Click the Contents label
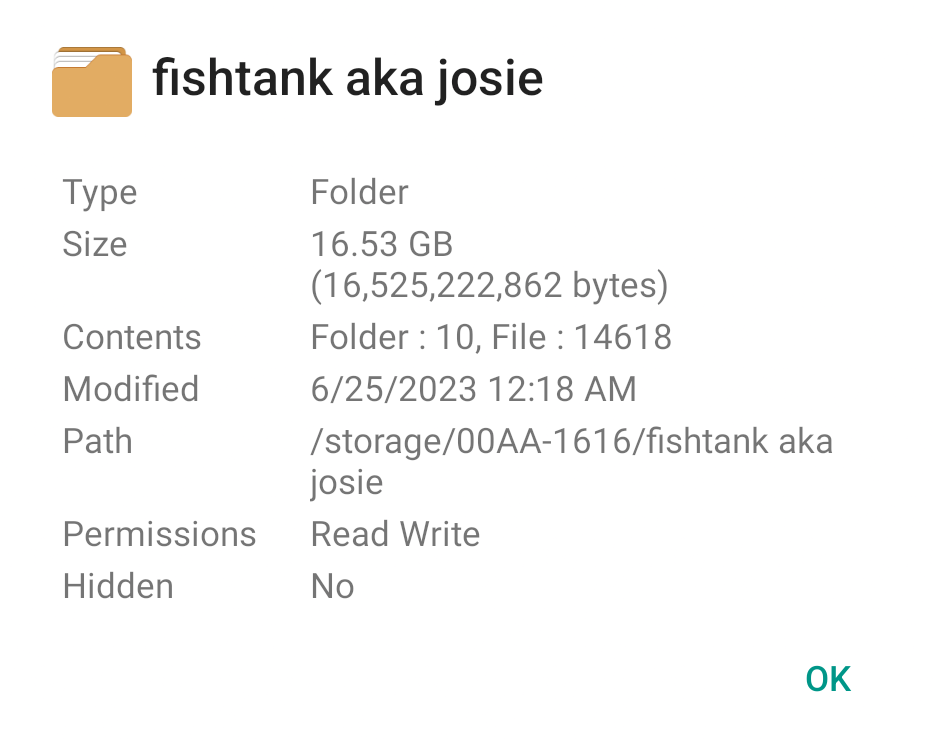Image resolution: width=934 pixels, height=742 pixels. coord(132,337)
